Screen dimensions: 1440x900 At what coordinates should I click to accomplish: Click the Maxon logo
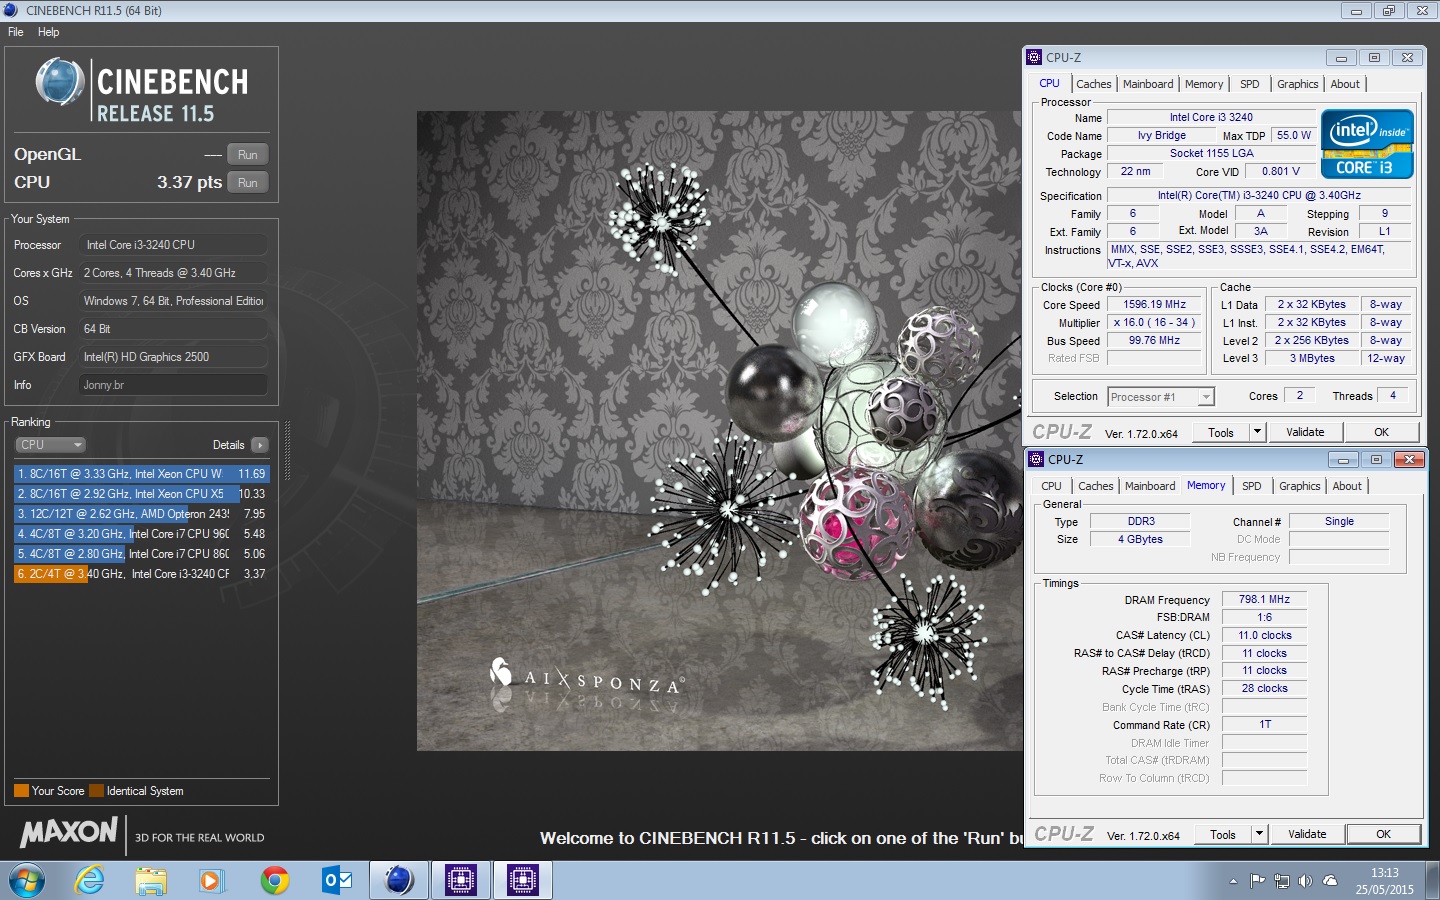69,832
